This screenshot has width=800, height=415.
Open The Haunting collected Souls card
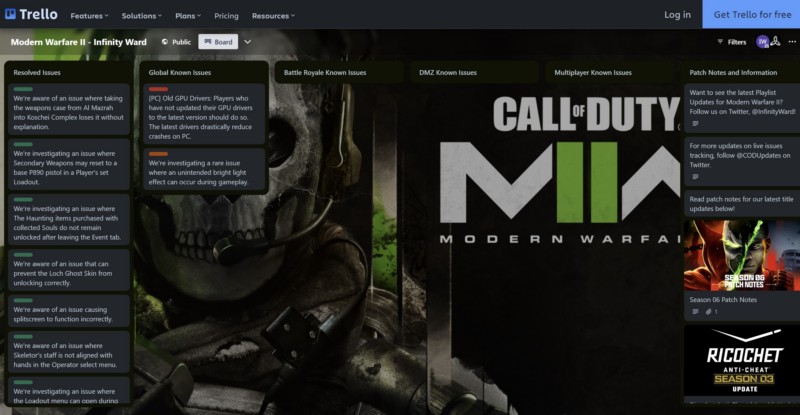click(69, 220)
